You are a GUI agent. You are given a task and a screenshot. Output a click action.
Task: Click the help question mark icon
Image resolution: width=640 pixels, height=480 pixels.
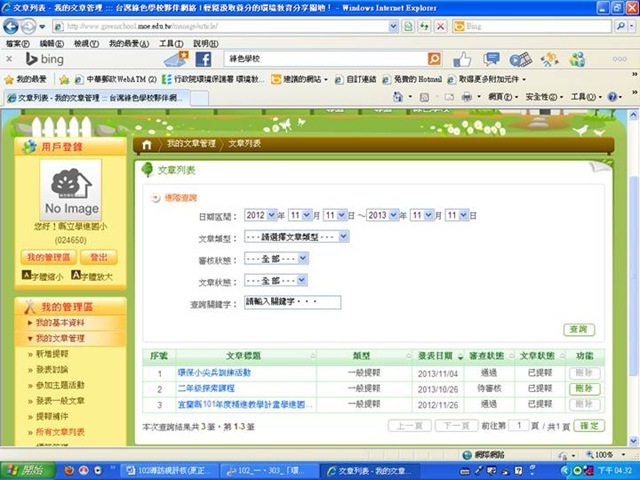tap(612, 97)
